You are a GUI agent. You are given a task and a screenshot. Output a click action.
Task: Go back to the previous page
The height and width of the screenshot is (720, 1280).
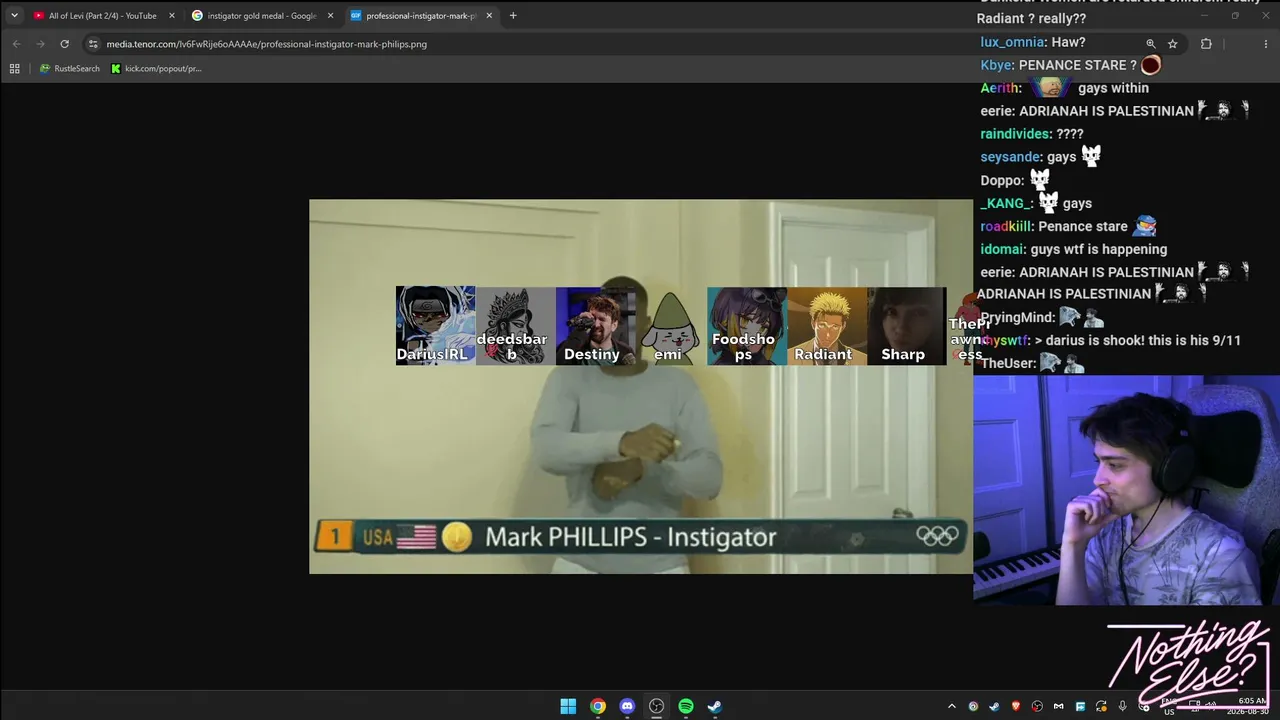pyautogui.click(x=16, y=44)
